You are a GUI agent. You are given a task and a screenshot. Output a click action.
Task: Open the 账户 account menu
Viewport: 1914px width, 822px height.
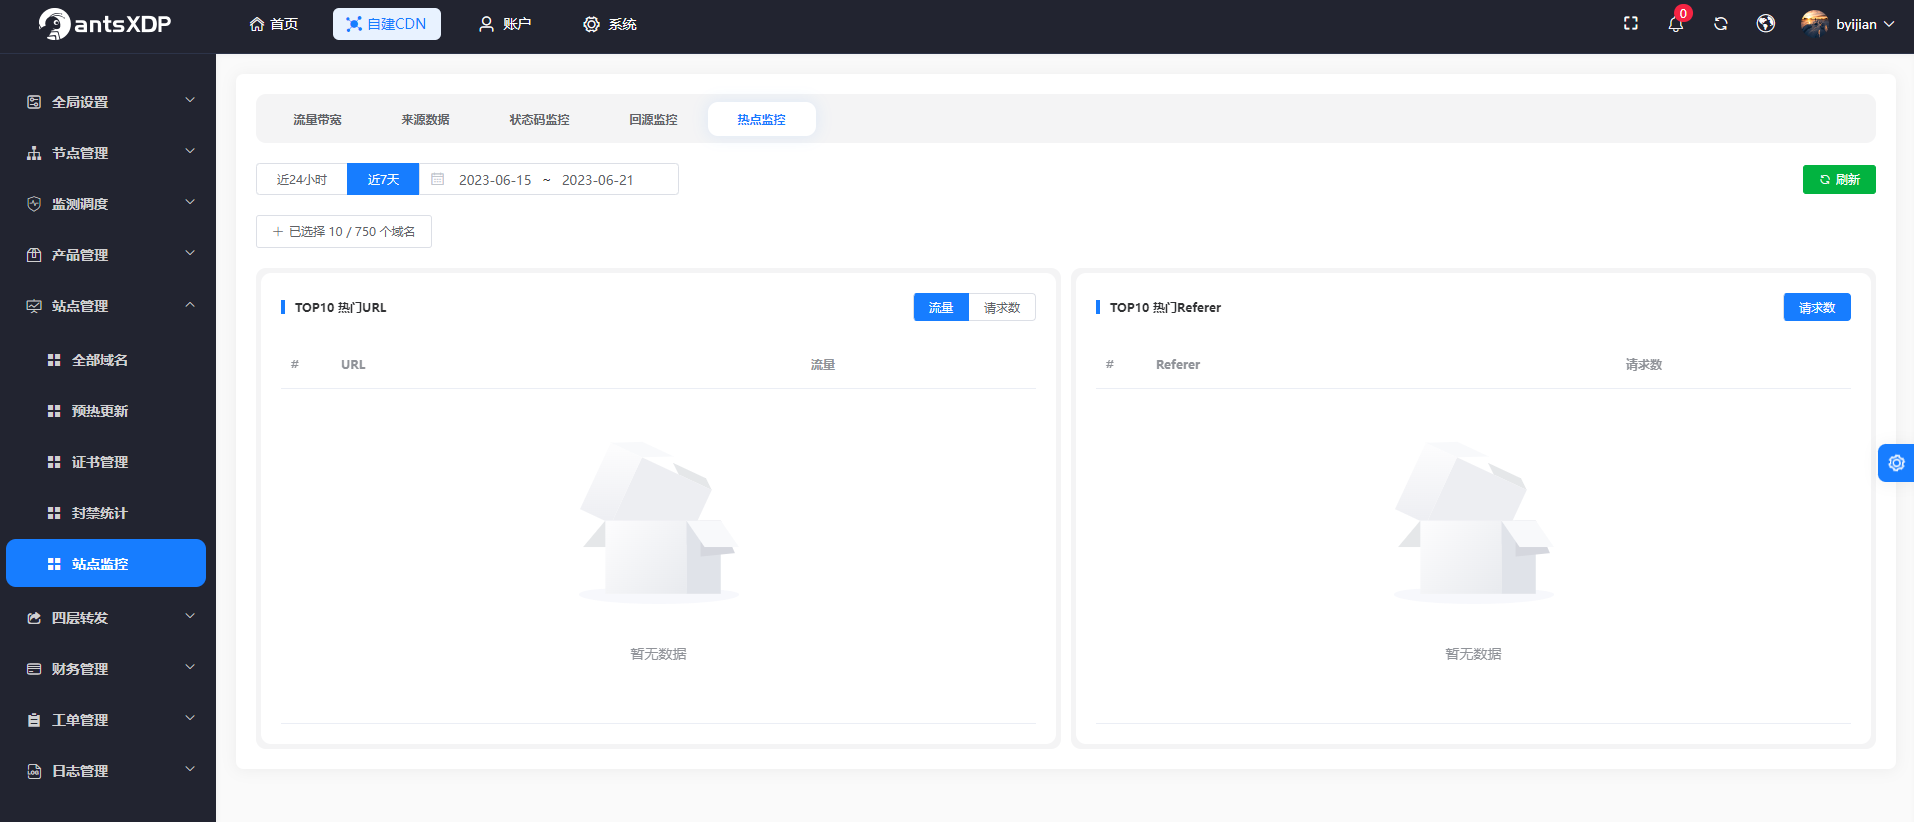[505, 24]
